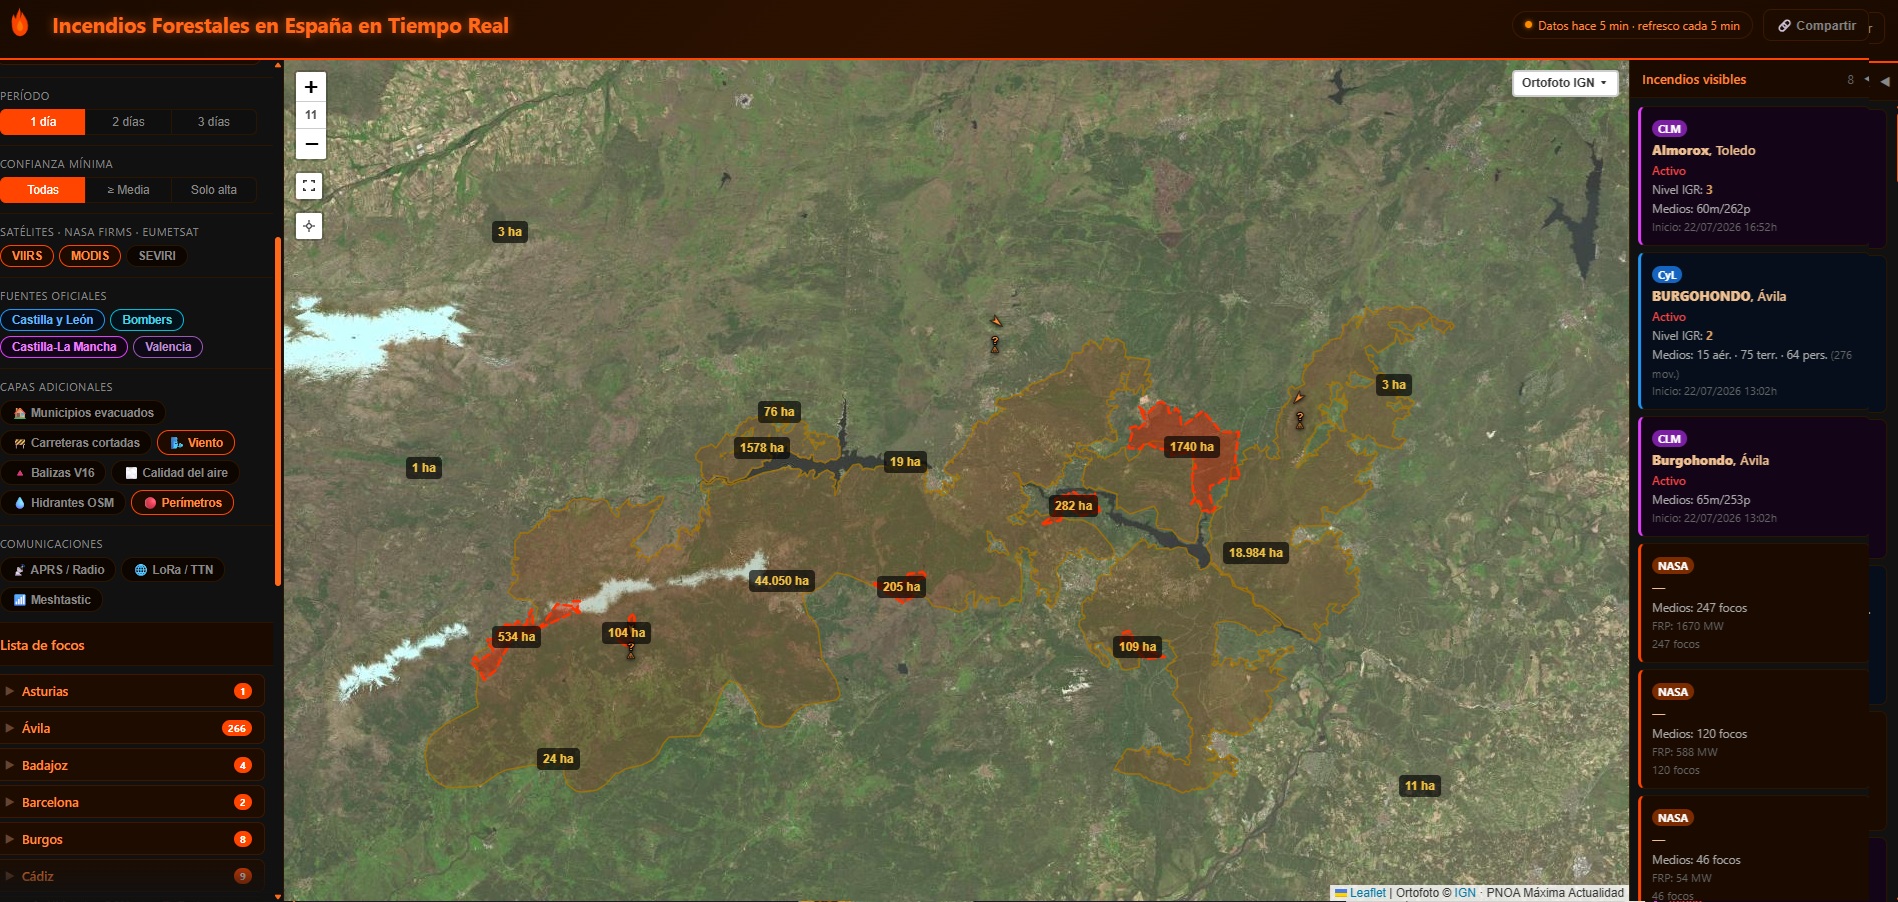Enable APRS / Radio communications layer
This screenshot has height=902, width=1898.
point(58,570)
